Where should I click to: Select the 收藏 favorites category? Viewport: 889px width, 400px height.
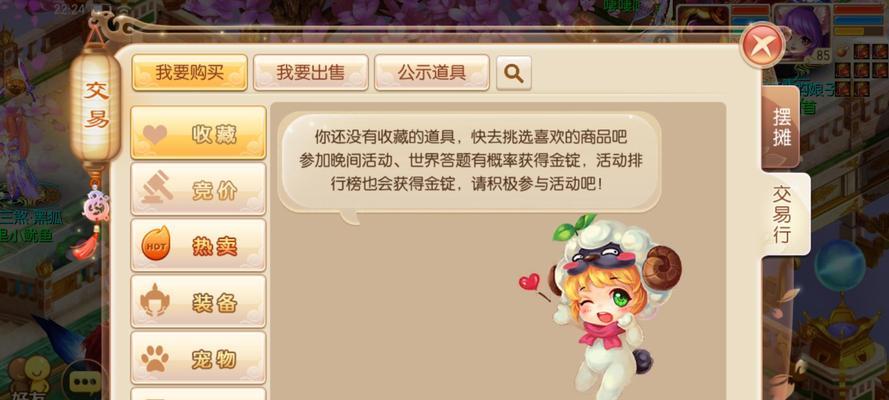click(x=198, y=133)
